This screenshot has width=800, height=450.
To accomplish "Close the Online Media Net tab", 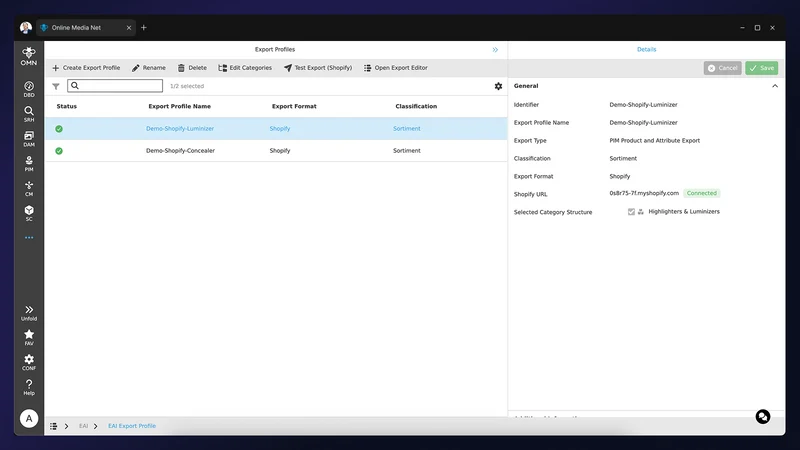I will 129,28.
